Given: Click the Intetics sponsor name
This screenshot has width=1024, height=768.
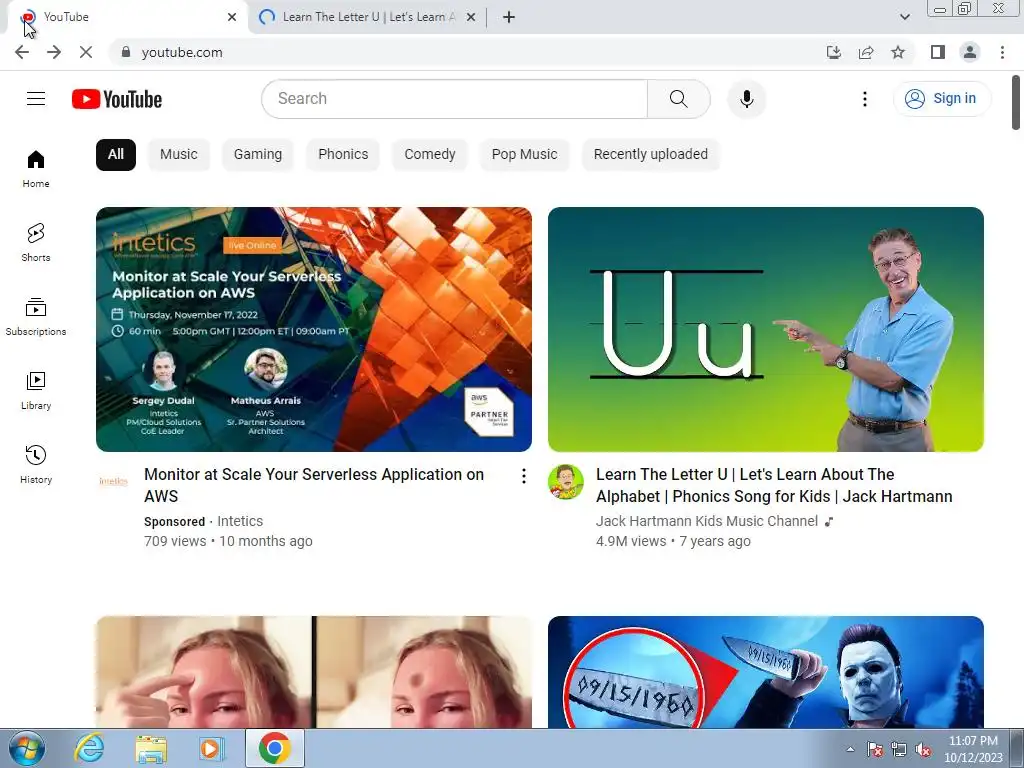Looking at the screenshot, I should click(x=240, y=521).
